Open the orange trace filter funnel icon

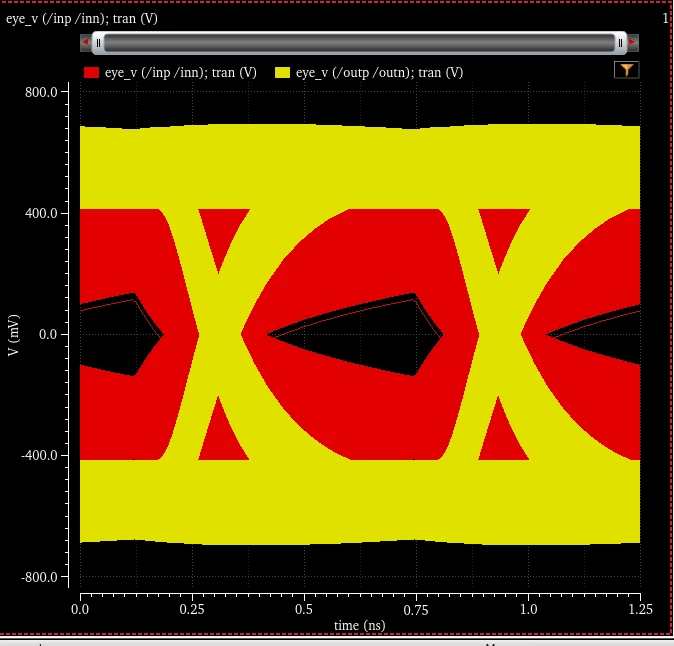click(x=626, y=70)
